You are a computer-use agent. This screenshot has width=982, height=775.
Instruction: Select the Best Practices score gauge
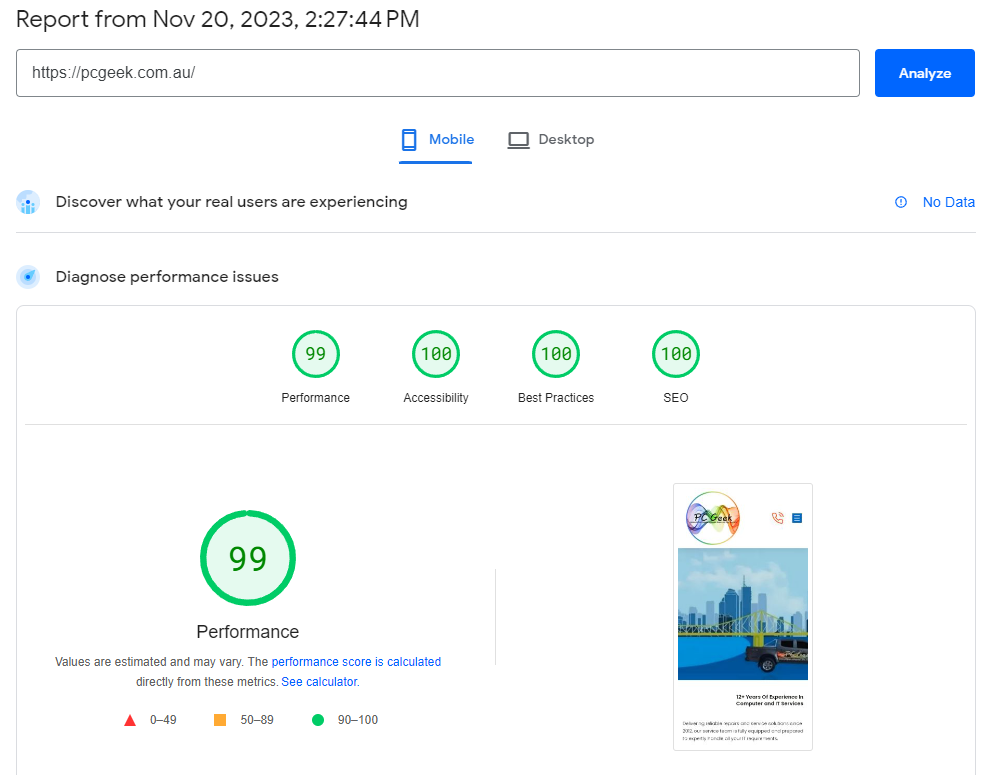pyautogui.click(x=556, y=354)
